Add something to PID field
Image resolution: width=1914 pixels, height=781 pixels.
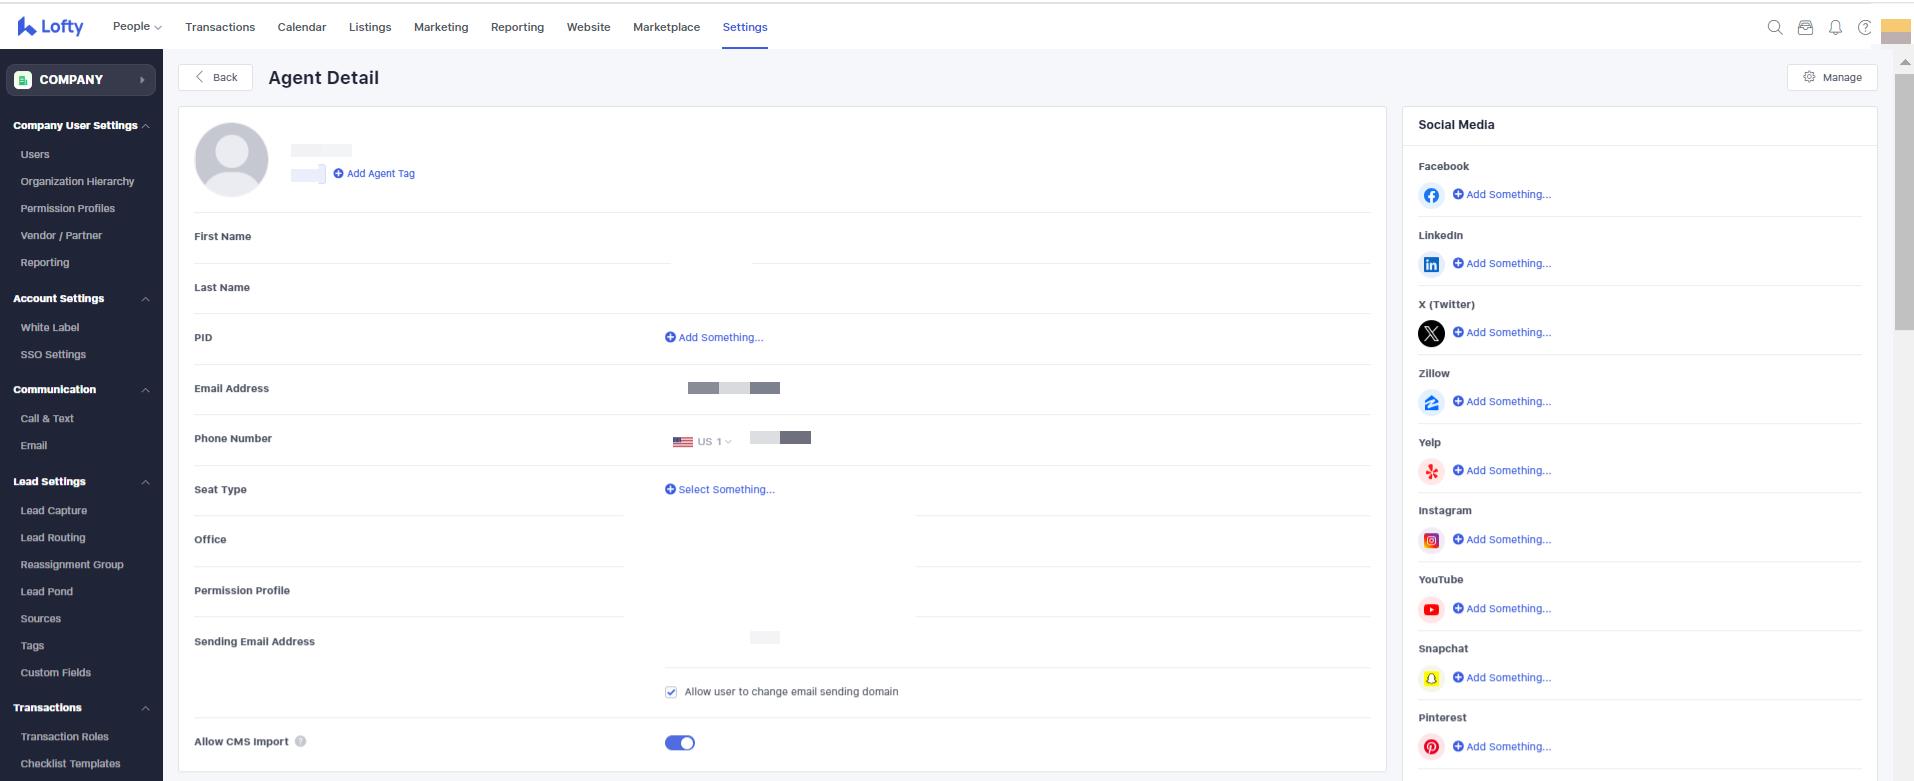[x=714, y=337]
